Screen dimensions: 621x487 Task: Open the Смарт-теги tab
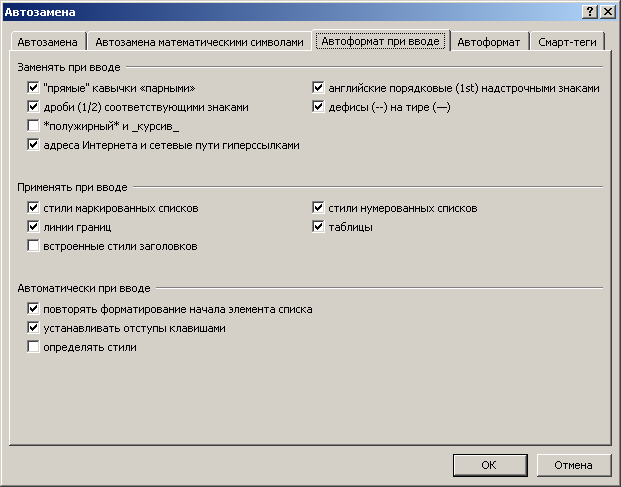click(567, 42)
